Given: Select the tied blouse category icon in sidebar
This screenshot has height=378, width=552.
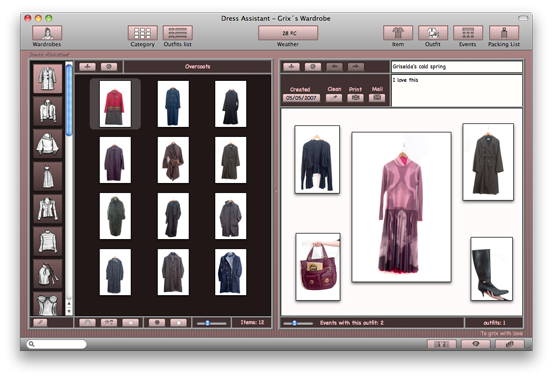Looking at the screenshot, I should [48, 273].
